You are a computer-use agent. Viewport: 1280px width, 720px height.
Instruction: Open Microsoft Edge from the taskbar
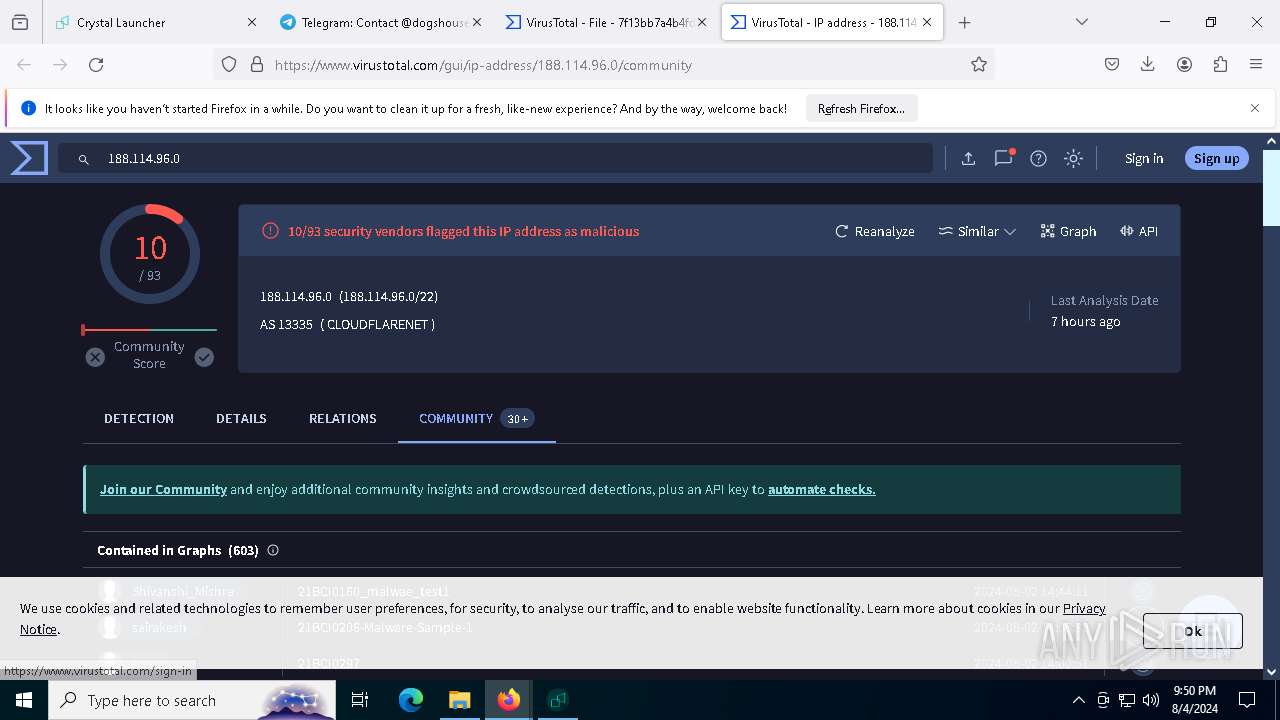(x=411, y=700)
